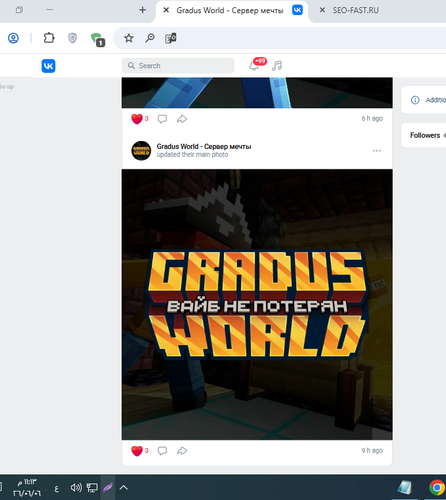
Task: Click the top post's image
Action: tap(257, 93)
